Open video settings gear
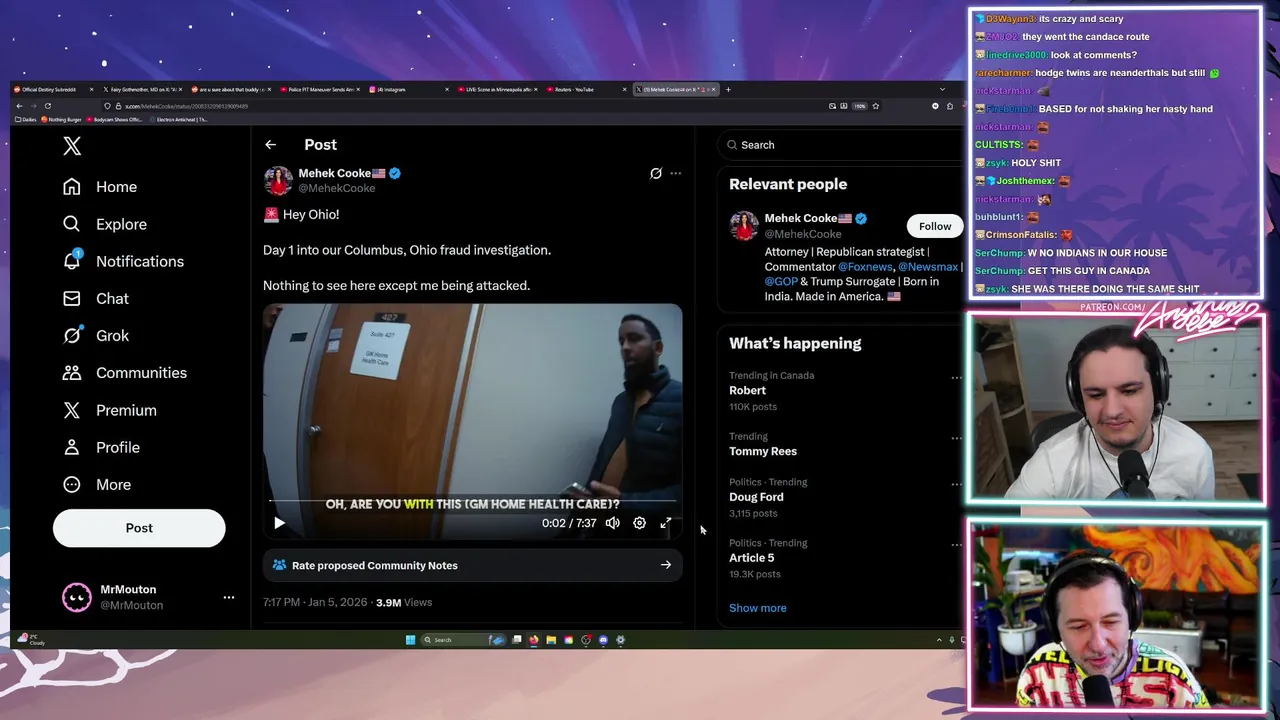This screenshot has width=1280, height=720. pyautogui.click(x=640, y=523)
